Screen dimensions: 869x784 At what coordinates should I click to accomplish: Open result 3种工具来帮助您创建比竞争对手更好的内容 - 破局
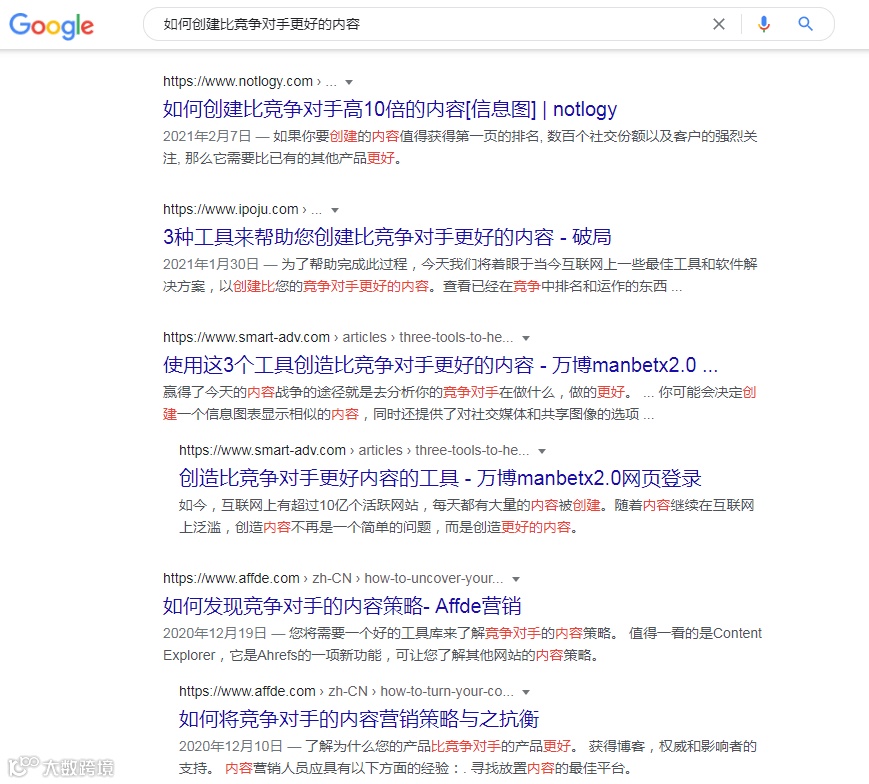387,237
